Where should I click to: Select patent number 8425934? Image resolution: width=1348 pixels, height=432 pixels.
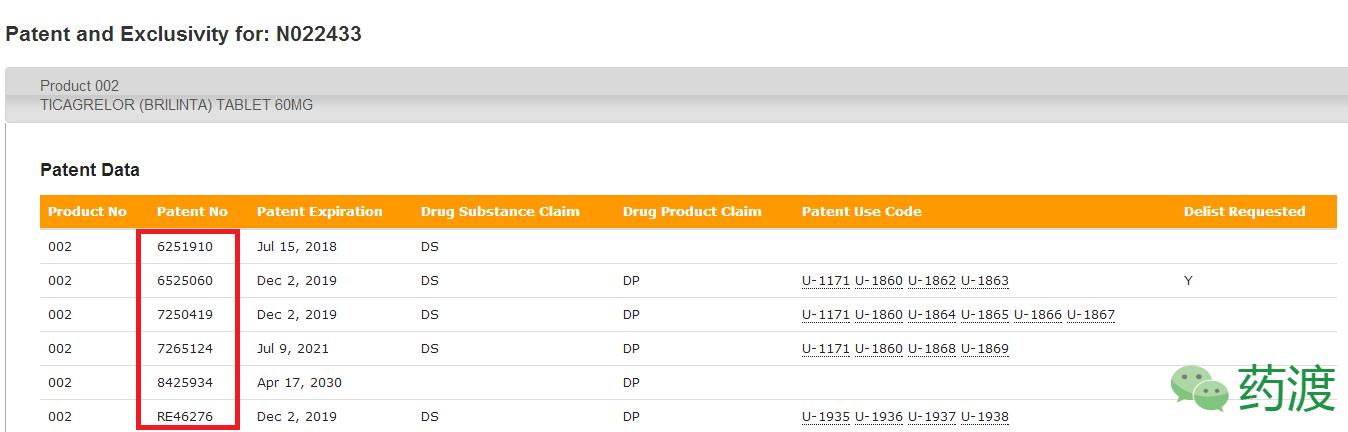(185, 383)
